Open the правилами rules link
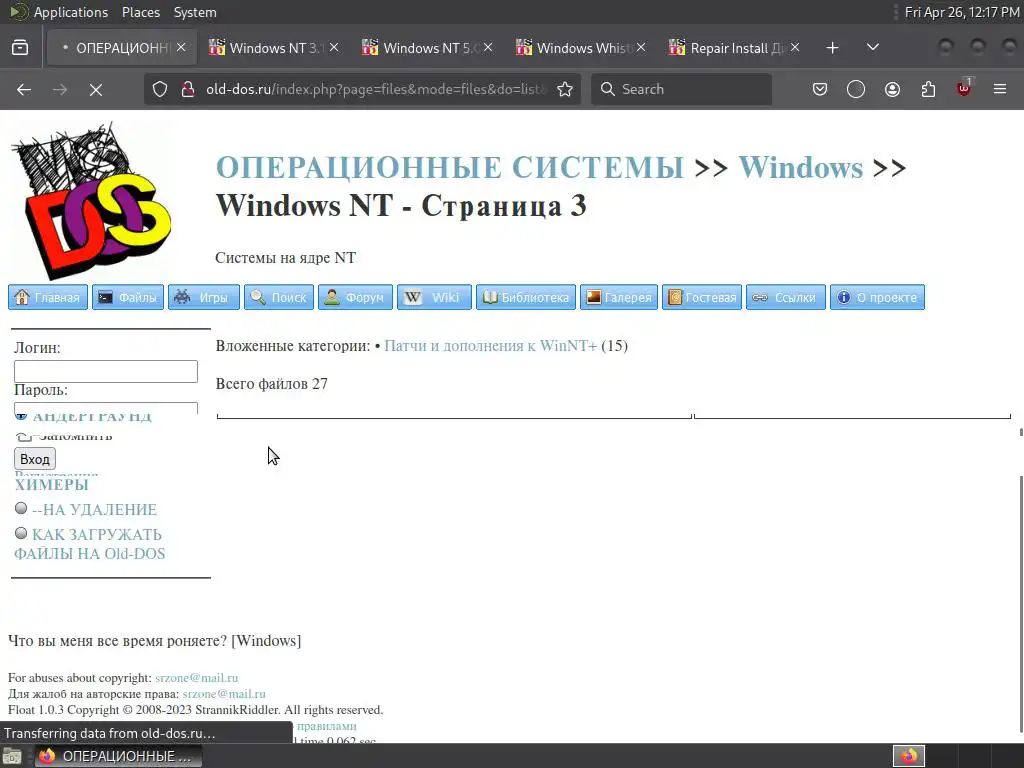 (x=327, y=726)
